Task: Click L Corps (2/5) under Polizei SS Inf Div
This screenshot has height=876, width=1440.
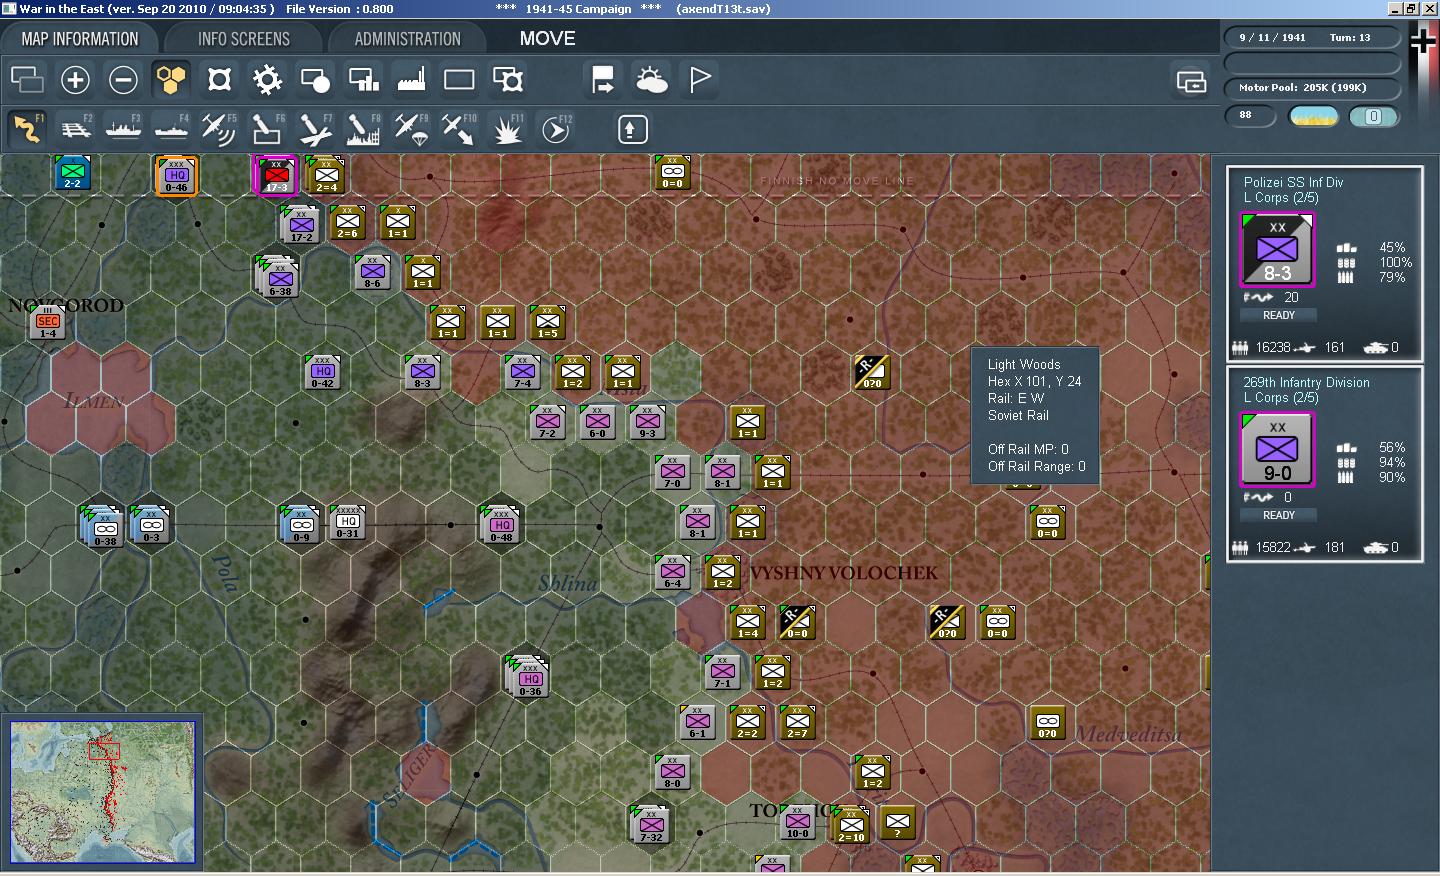Action: click(1281, 198)
